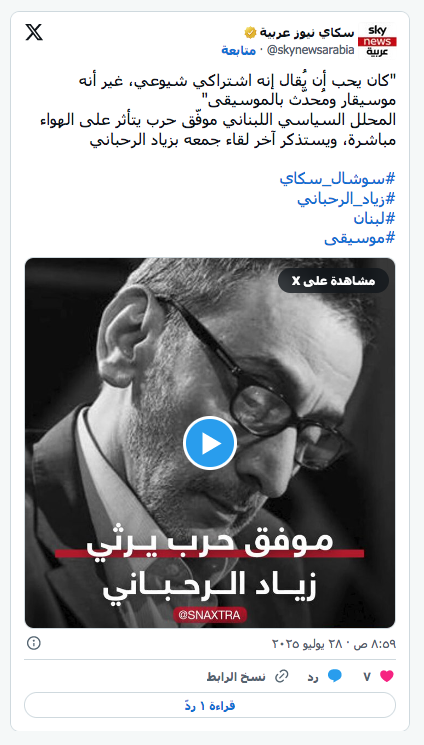Play the embedded video
This screenshot has width=424, height=745.
210,443
